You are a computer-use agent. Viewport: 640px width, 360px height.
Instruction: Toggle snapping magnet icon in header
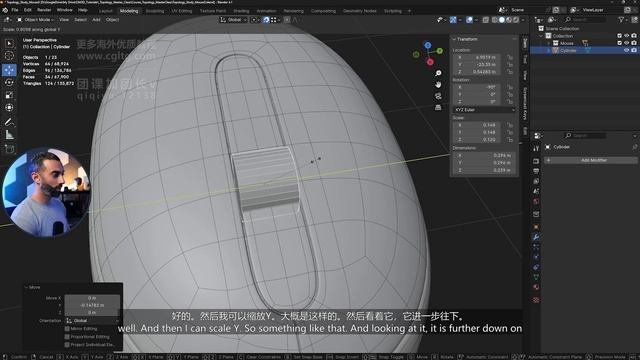point(266,20)
